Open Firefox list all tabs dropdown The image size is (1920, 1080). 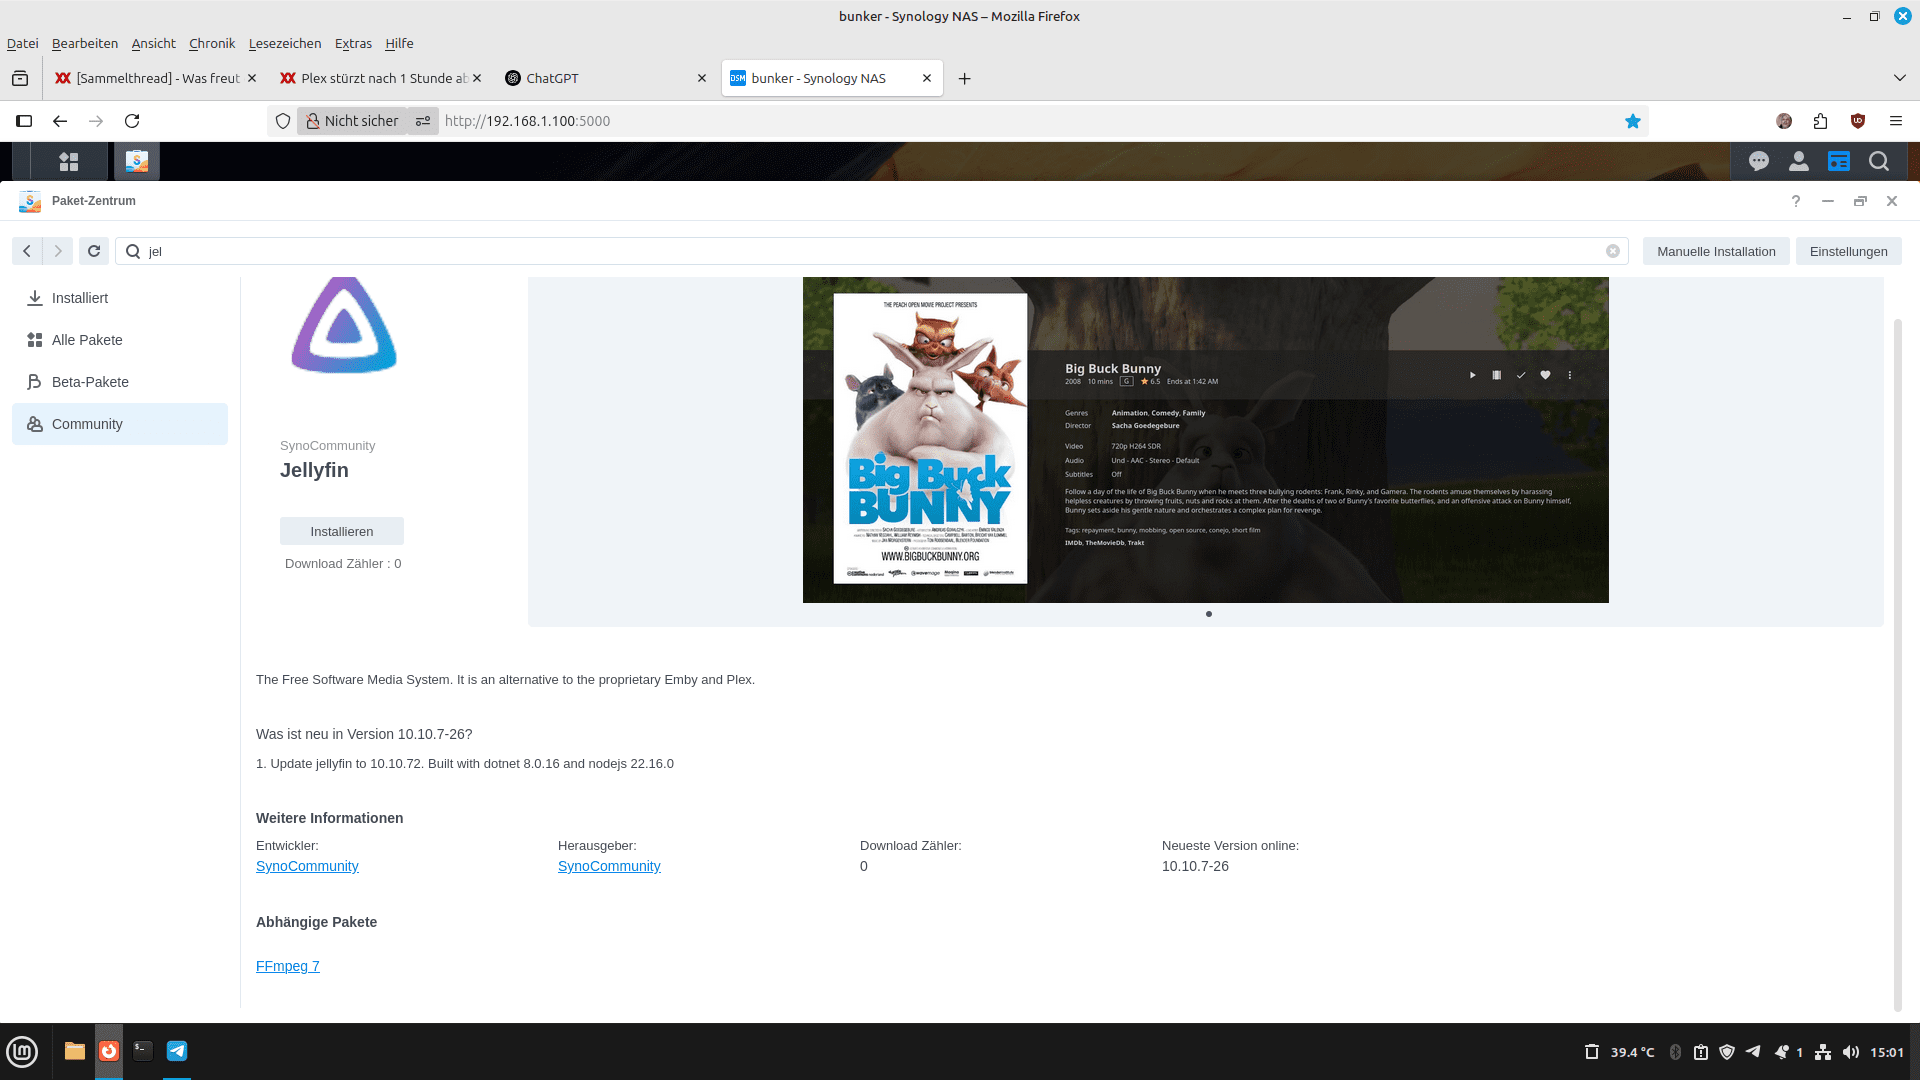pyautogui.click(x=1899, y=78)
